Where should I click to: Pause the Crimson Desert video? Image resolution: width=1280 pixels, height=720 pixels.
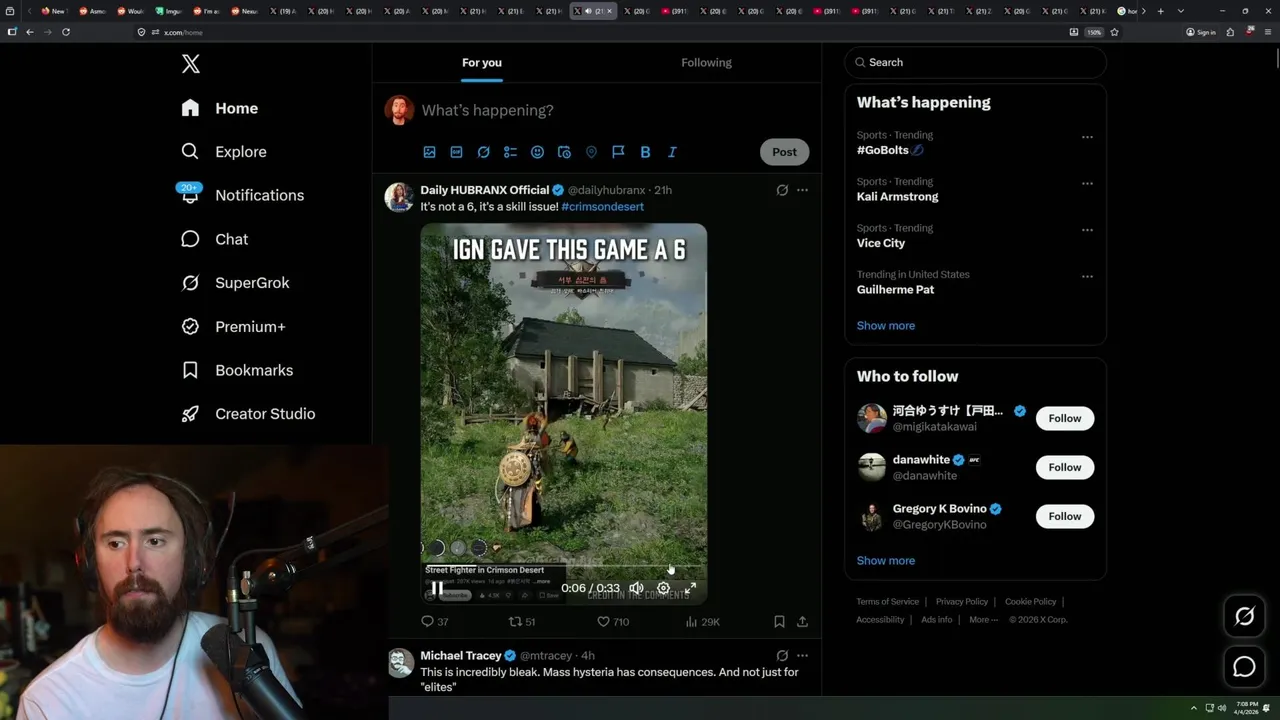pos(437,588)
